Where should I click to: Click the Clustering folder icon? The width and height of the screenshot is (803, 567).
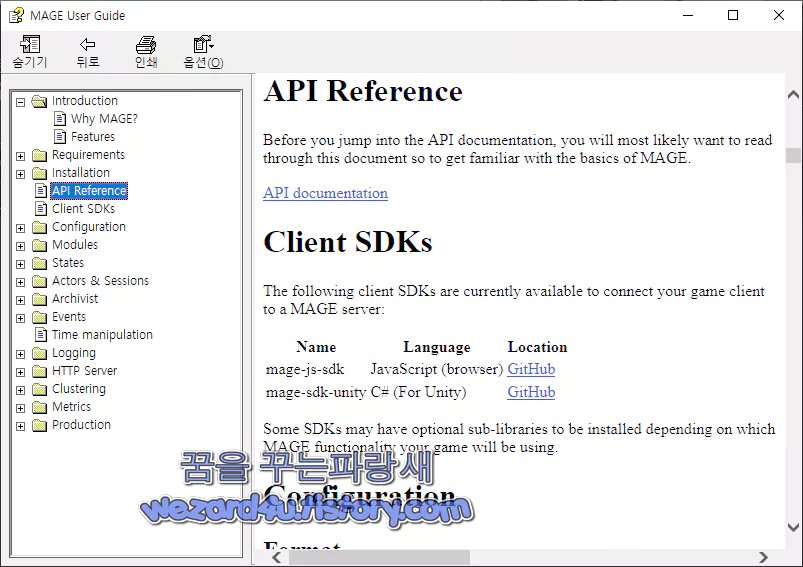pos(39,389)
